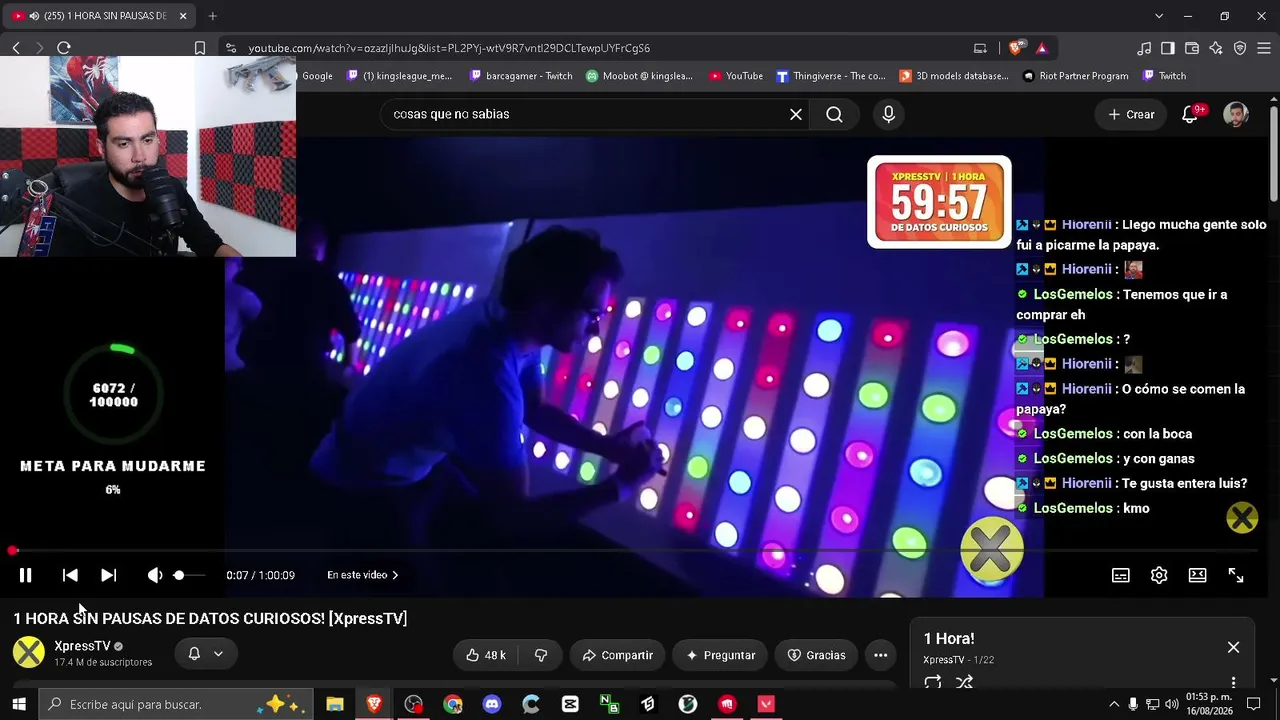
Task: Open video player settings gear
Action: (x=1159, y=575)
